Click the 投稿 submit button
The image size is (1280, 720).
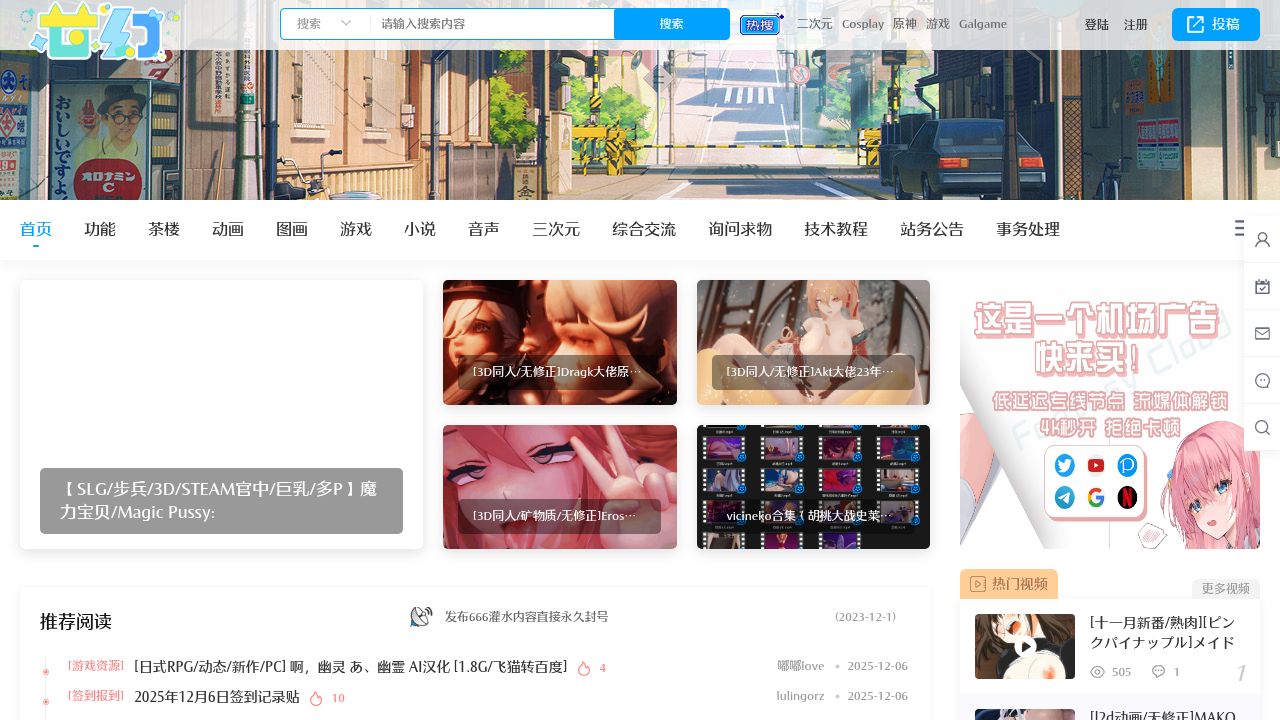tap(1215, 24)
